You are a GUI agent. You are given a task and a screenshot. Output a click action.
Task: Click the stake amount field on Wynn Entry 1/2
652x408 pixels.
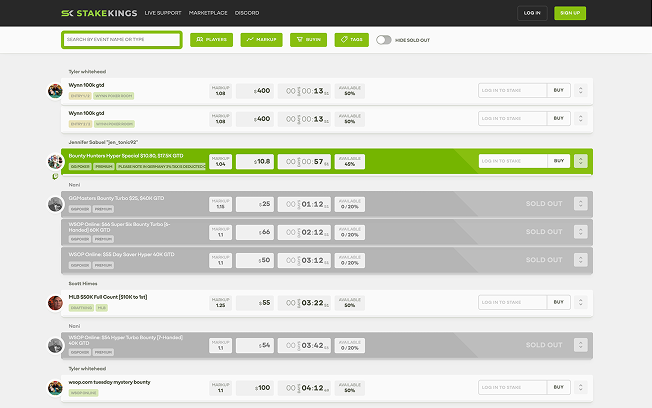coord(512,90)
